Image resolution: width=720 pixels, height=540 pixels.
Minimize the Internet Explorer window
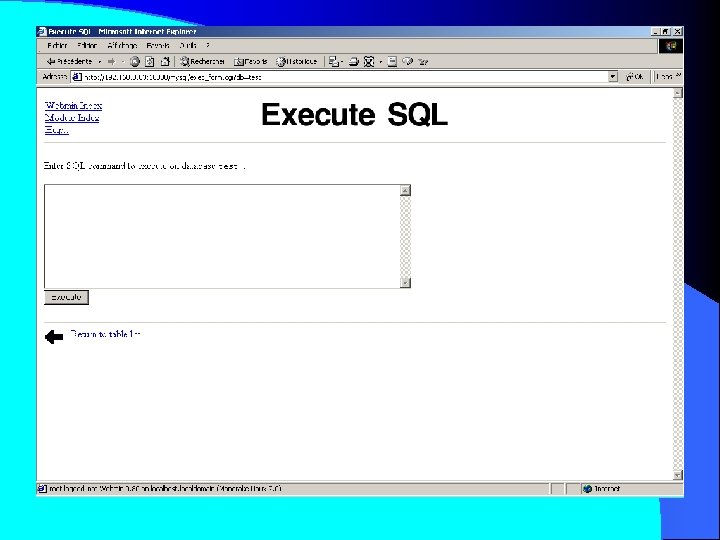(656, 32)
